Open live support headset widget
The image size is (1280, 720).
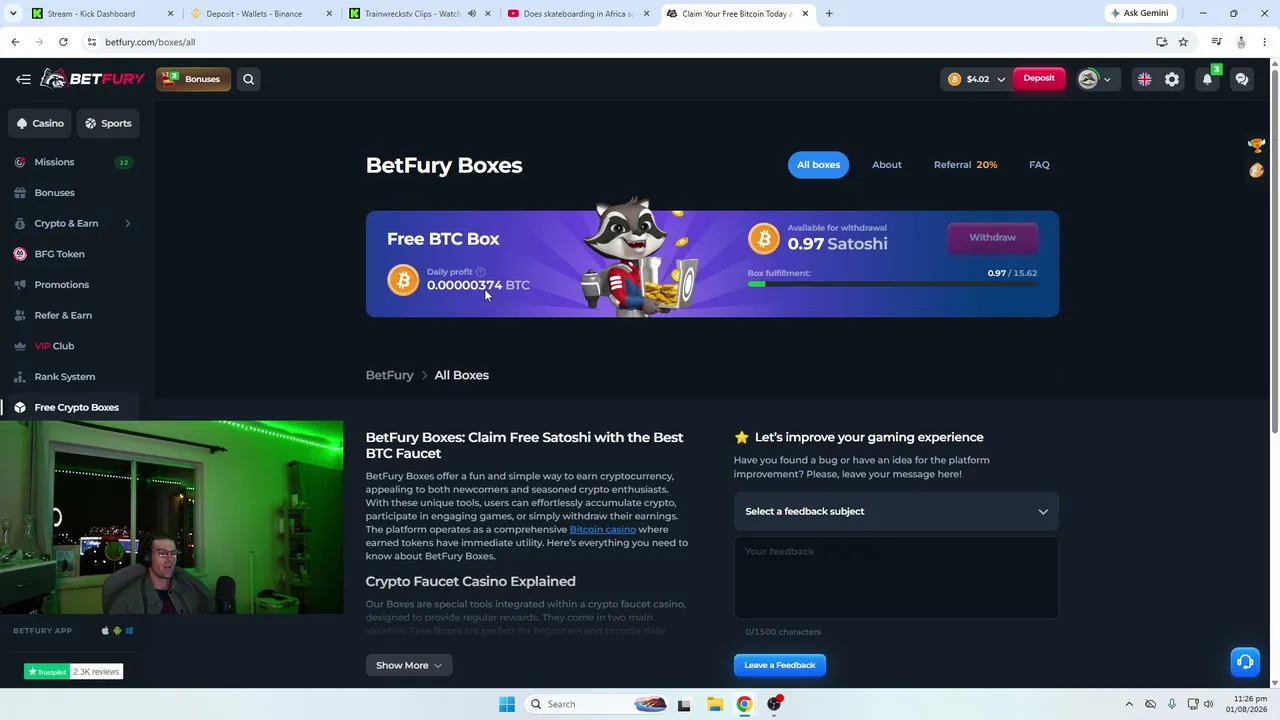click(1245, 662)
